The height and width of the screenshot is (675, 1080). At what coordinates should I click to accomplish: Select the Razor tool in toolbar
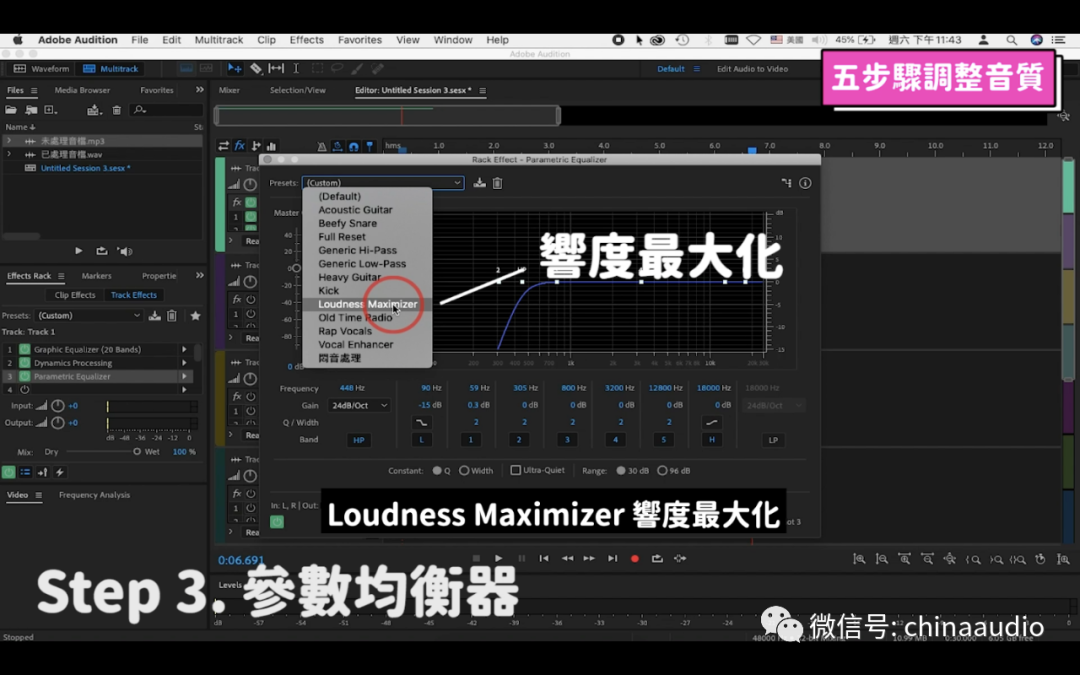point(256,68)
